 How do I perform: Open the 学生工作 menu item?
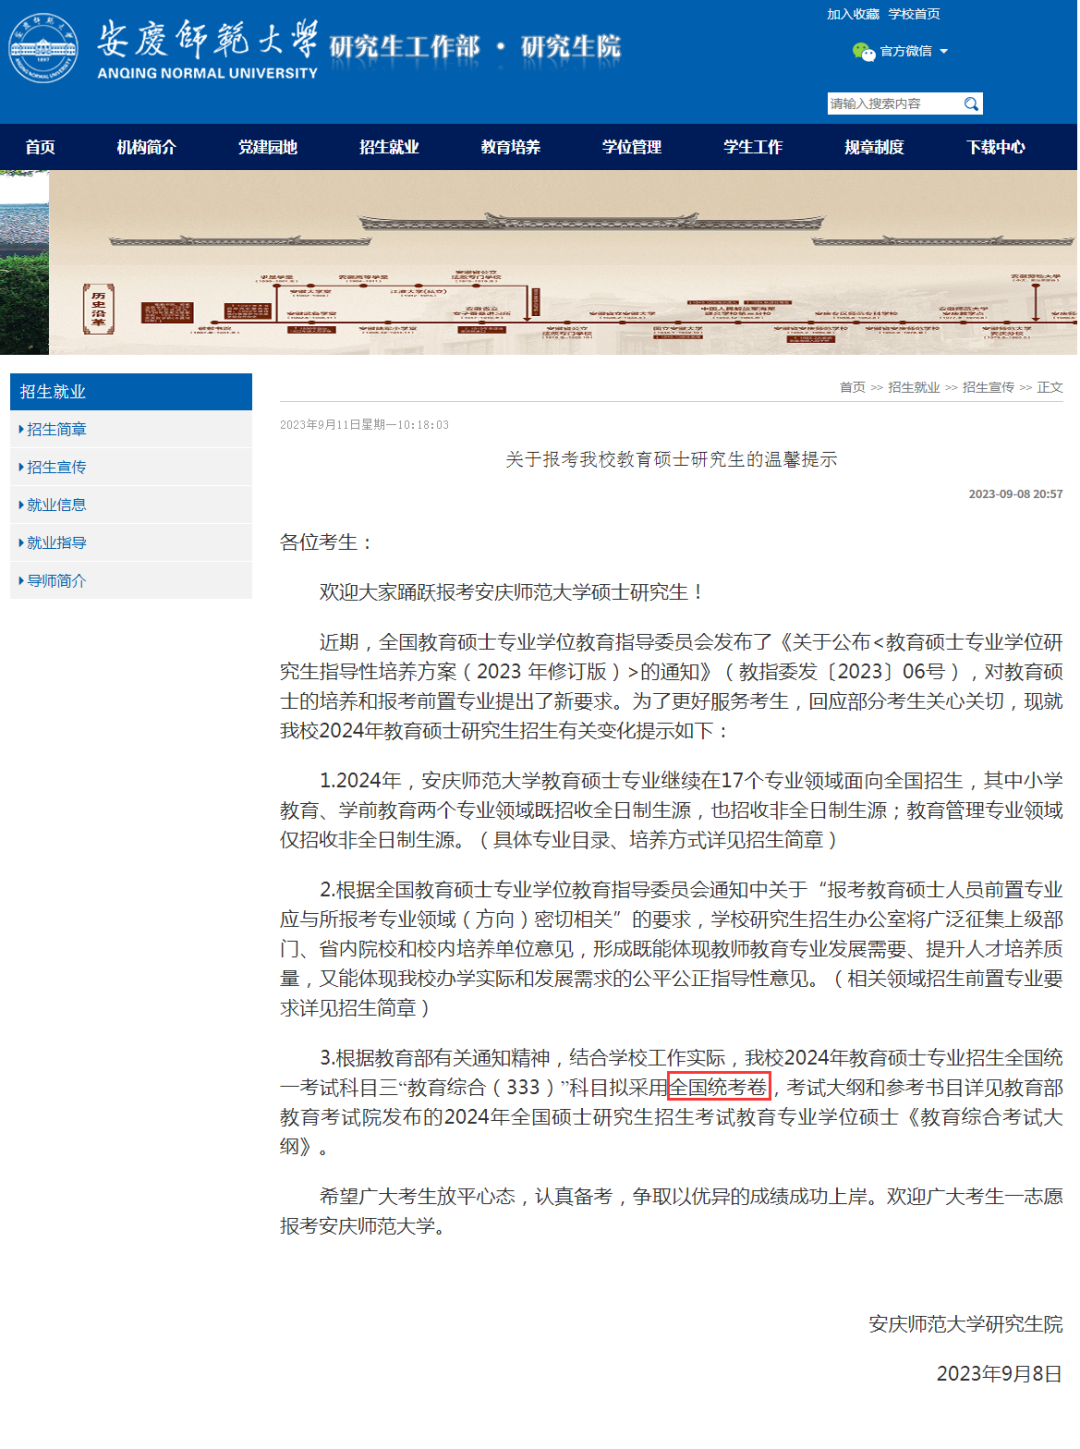coord(753,147)
